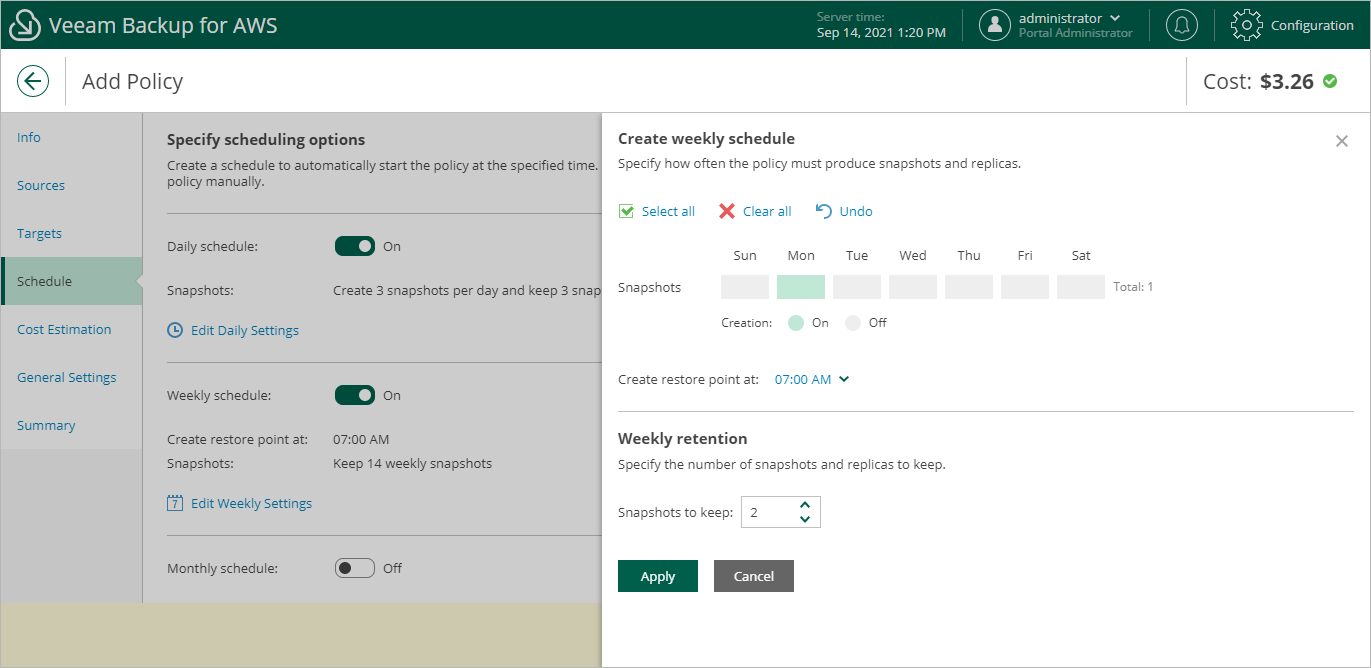1371x668 pixels.
Task: Toggle the Monday snapshot cell
Action: coord(801,287)
